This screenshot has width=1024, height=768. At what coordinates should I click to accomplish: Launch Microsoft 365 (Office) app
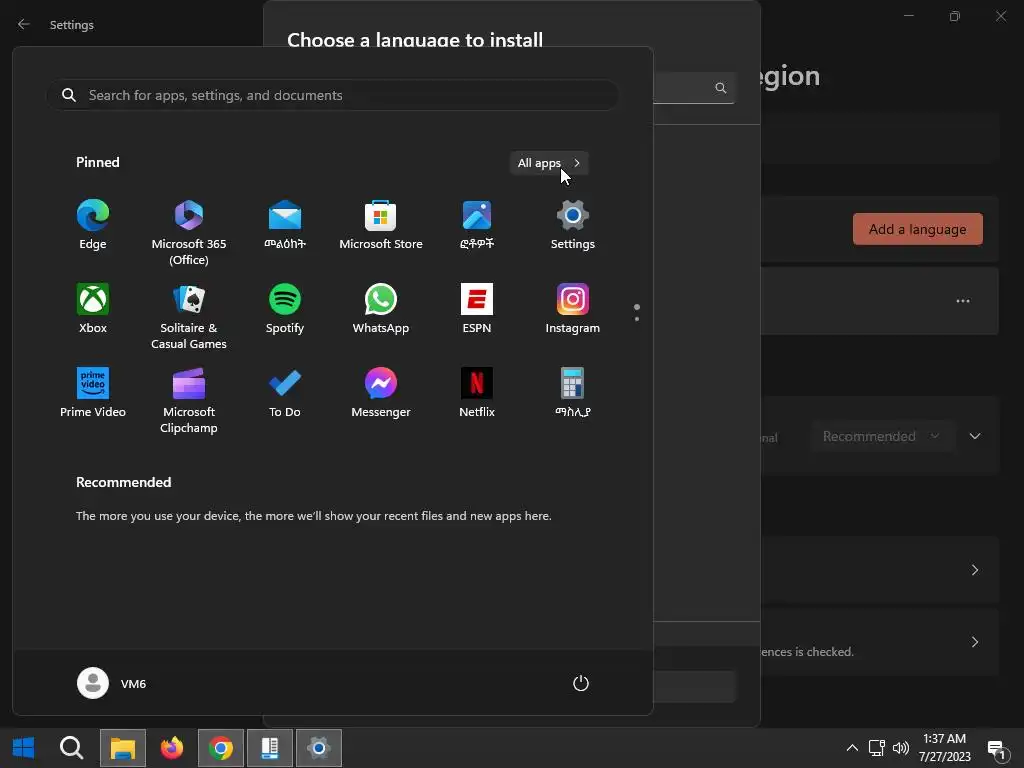pos(189,233)
